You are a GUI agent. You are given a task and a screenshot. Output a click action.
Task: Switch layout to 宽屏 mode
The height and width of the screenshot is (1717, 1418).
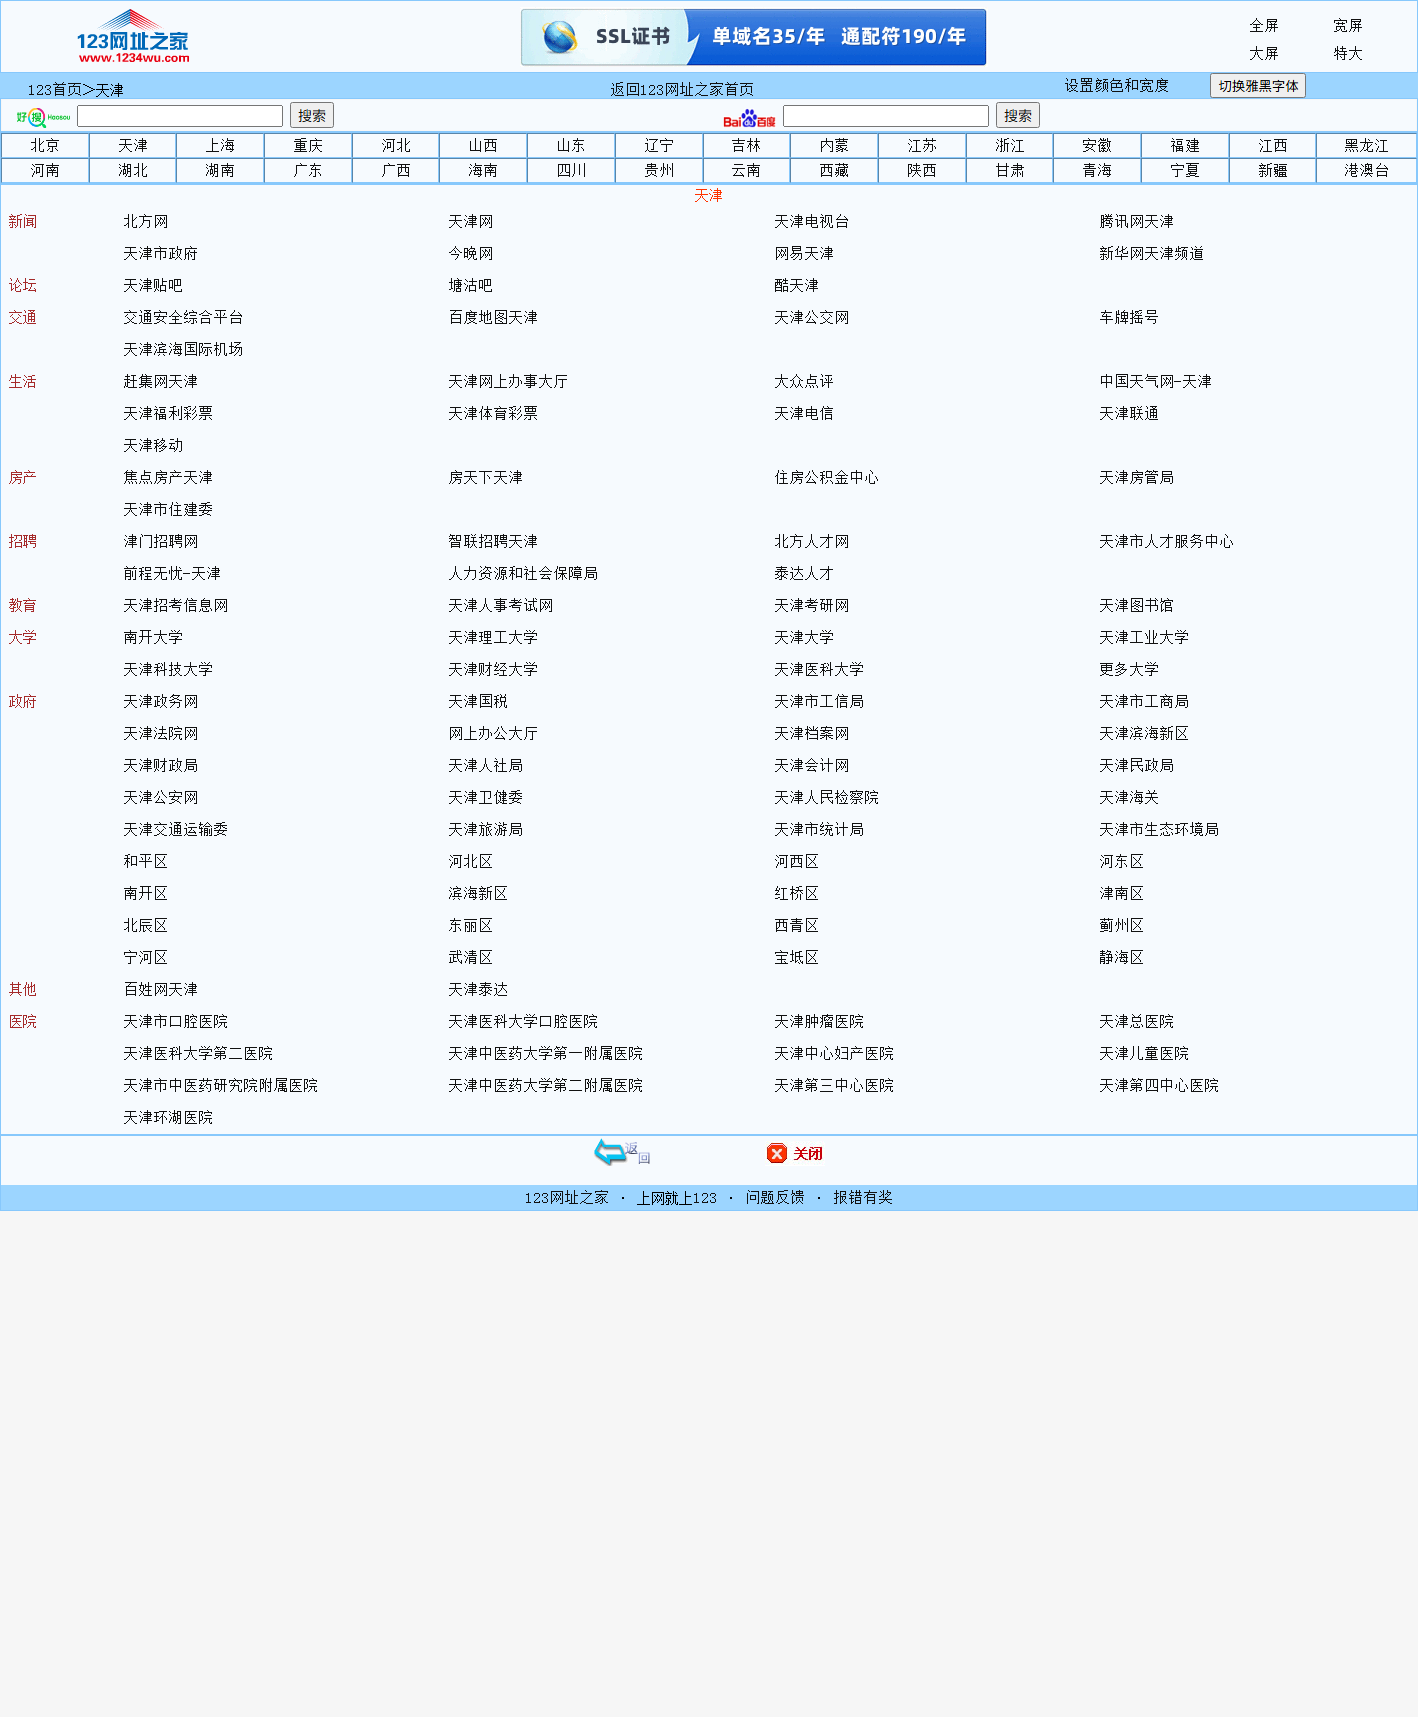coord(1347,26)
